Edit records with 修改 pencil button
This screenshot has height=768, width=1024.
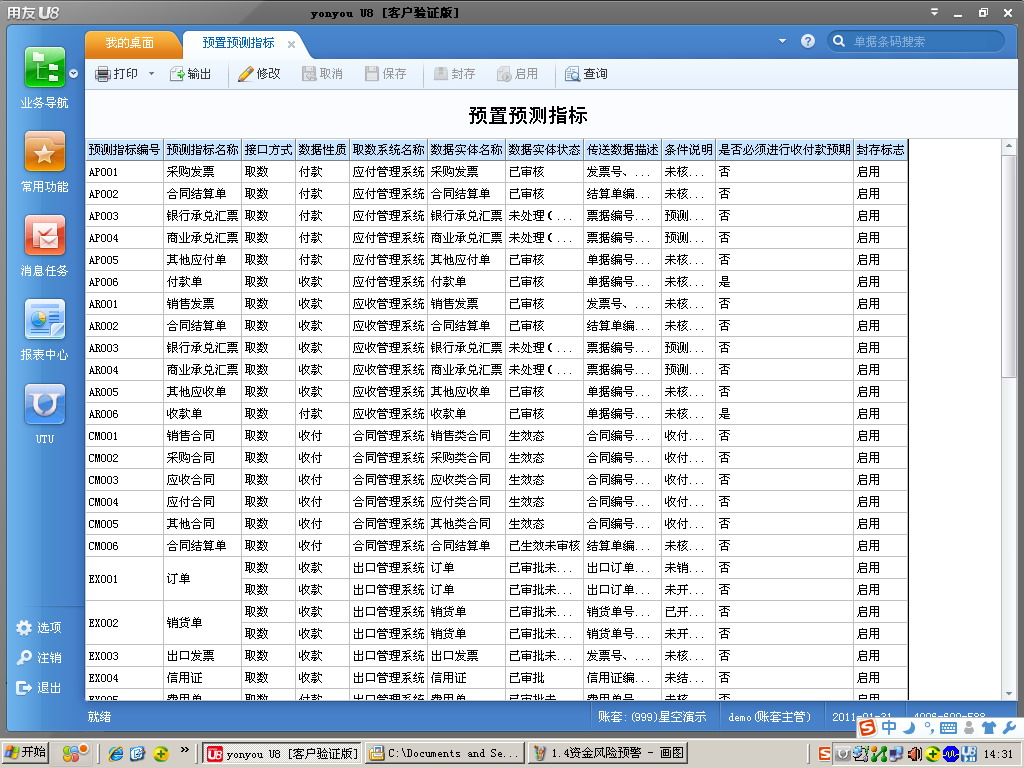tap(259, 74)
